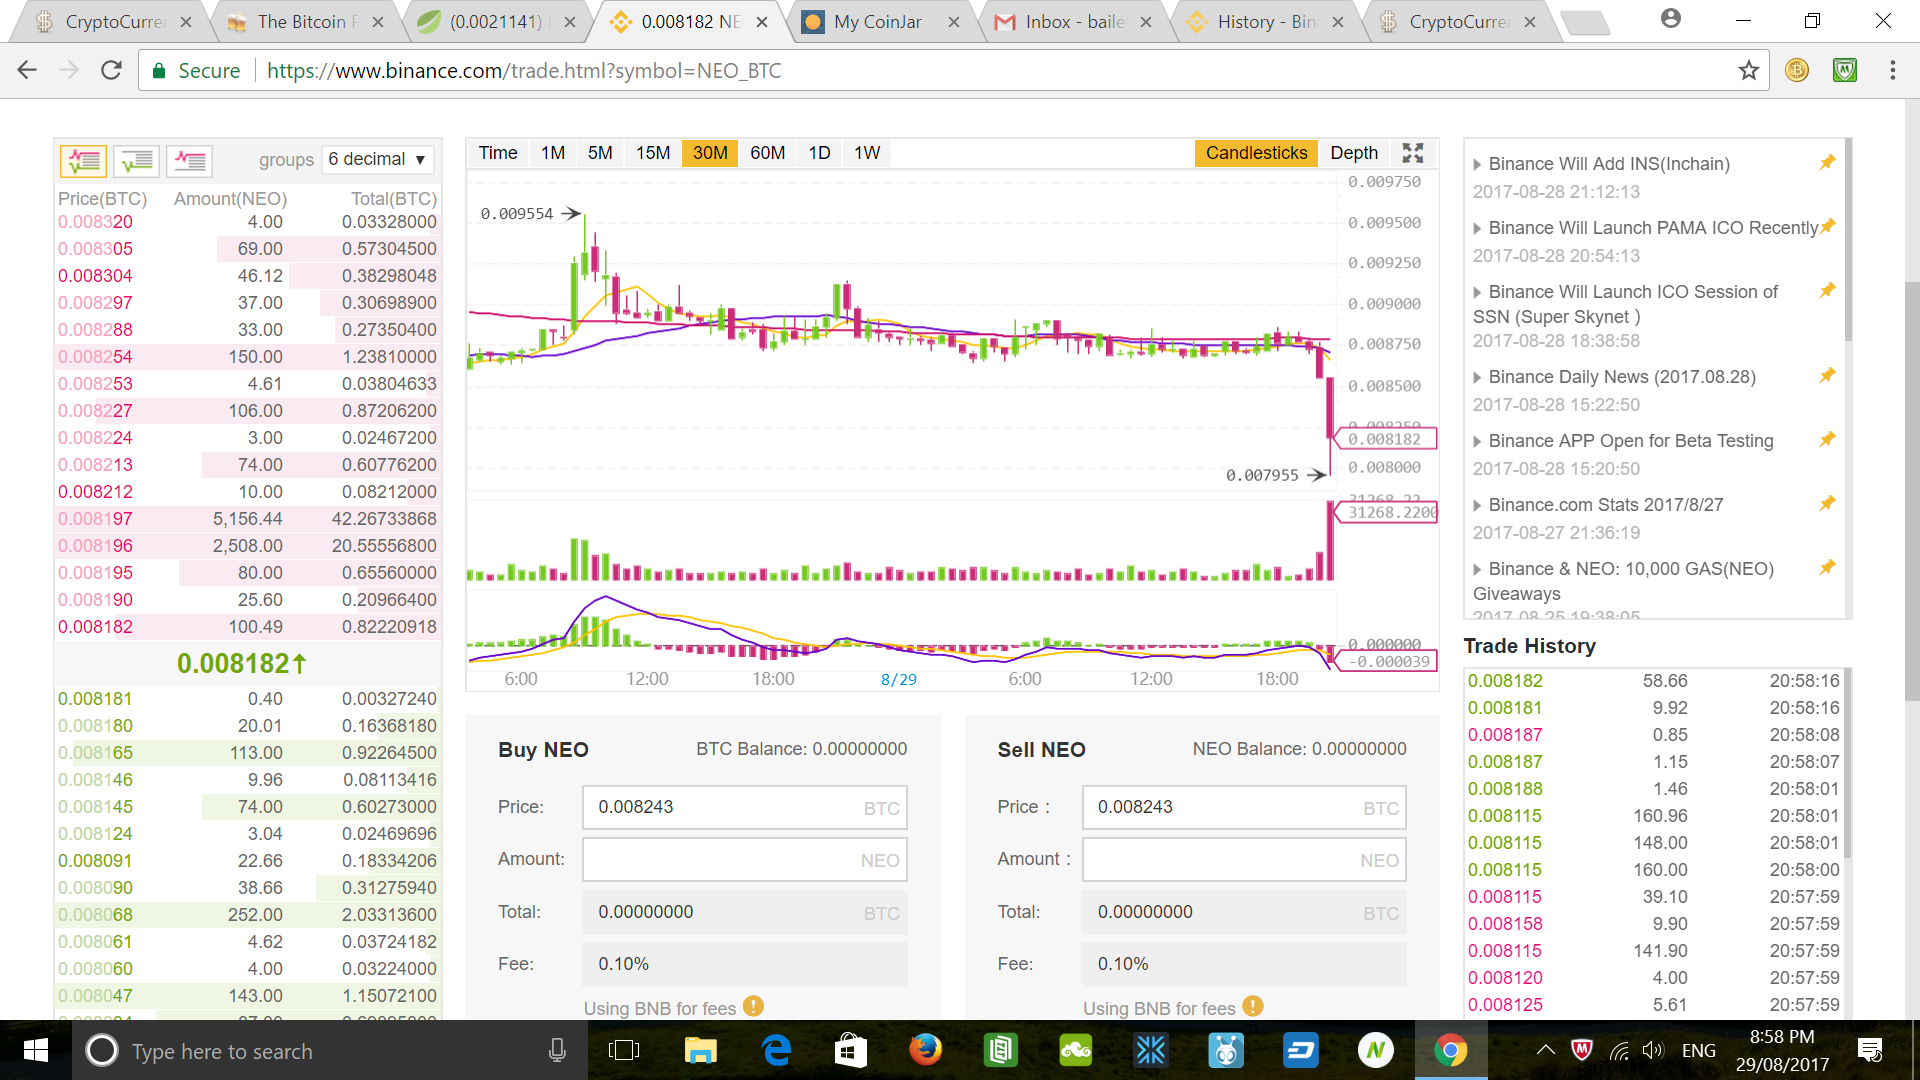Open Microsoft Edge from the taskbar
The height and width of the screenshot is (1080, 1920).
(776, 1050)
